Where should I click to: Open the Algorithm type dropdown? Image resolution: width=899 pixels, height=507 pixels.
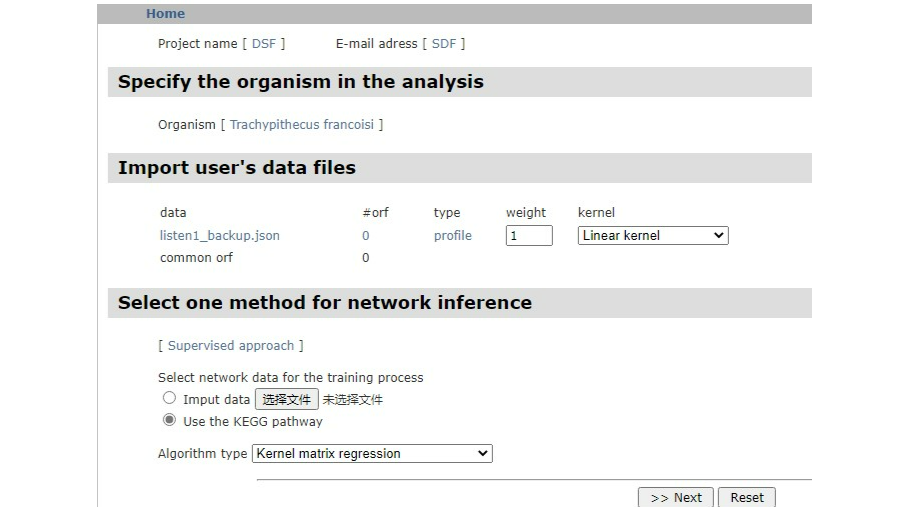pyautogui.click(x=372, y=454)
